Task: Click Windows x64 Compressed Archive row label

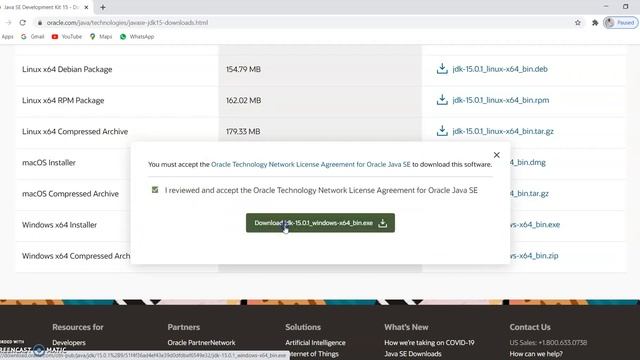Action: 76,256
